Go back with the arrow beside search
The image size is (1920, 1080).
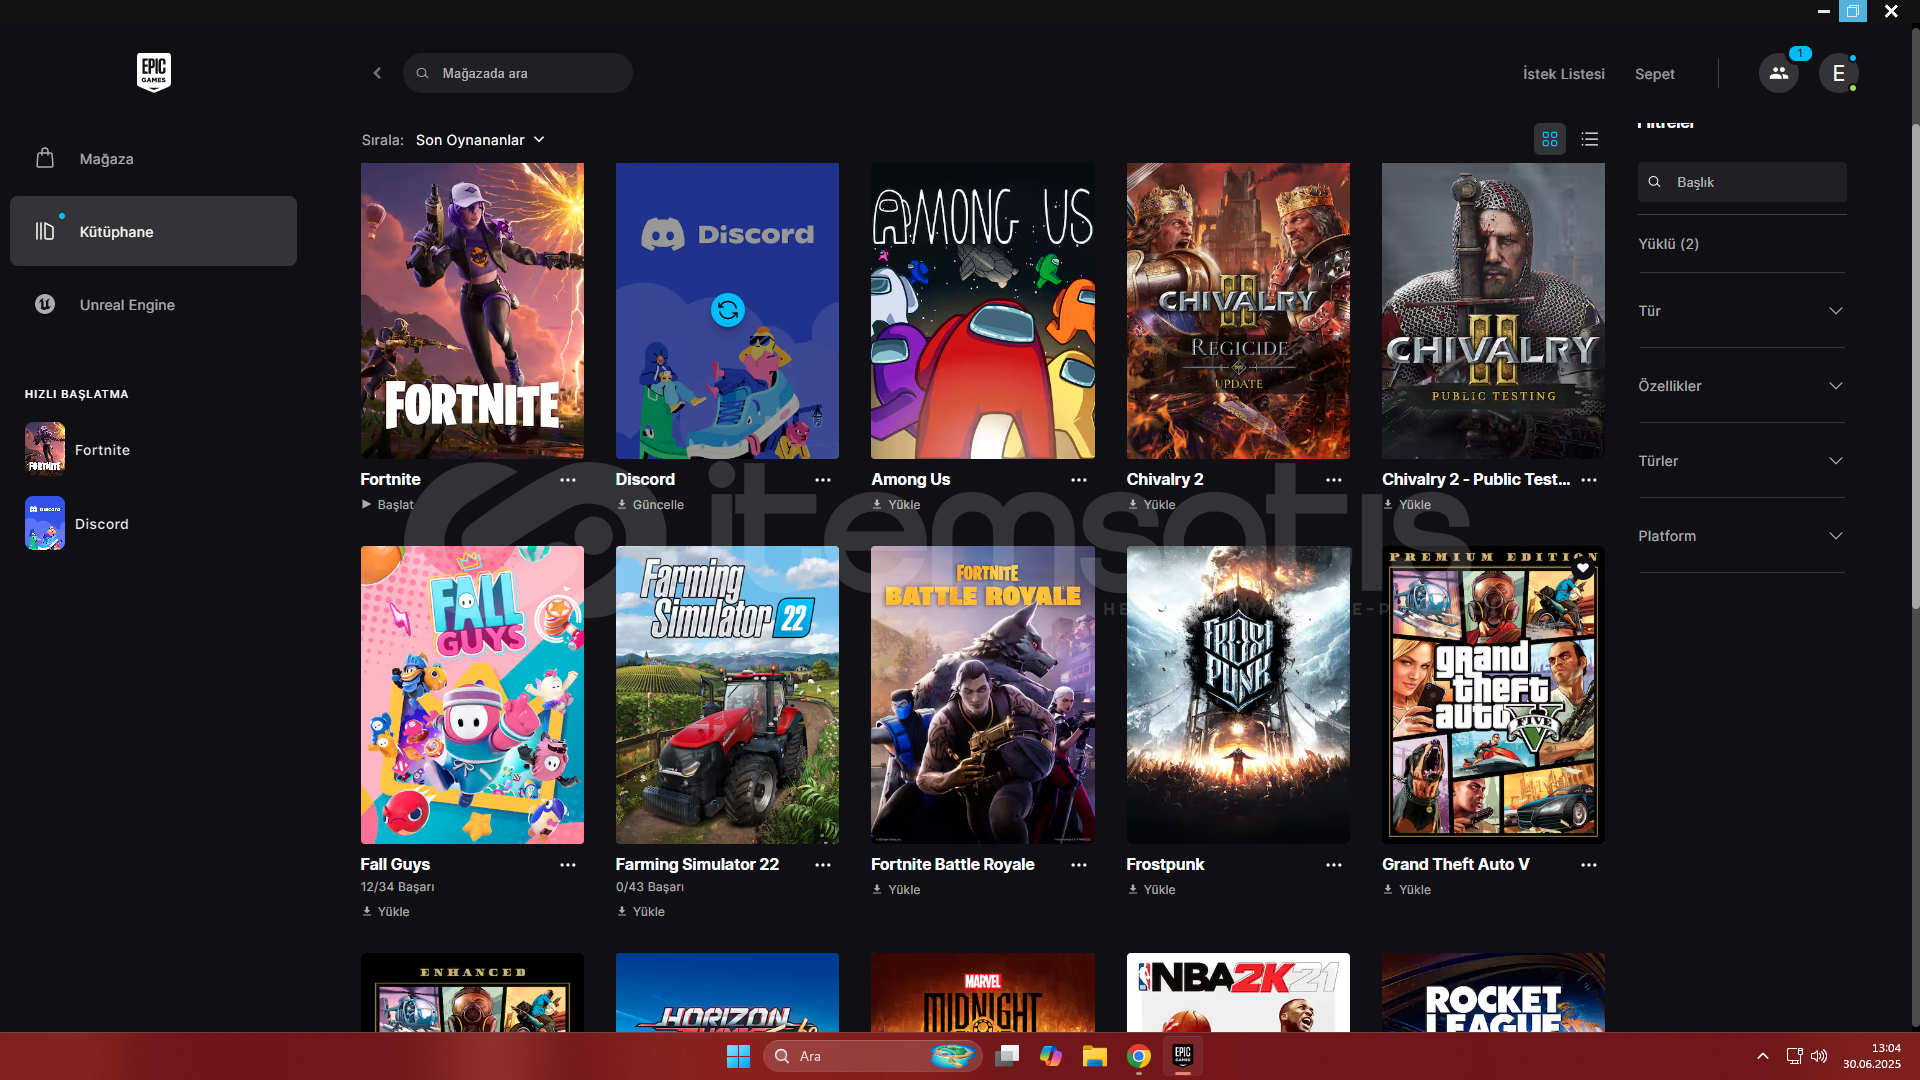377,73
